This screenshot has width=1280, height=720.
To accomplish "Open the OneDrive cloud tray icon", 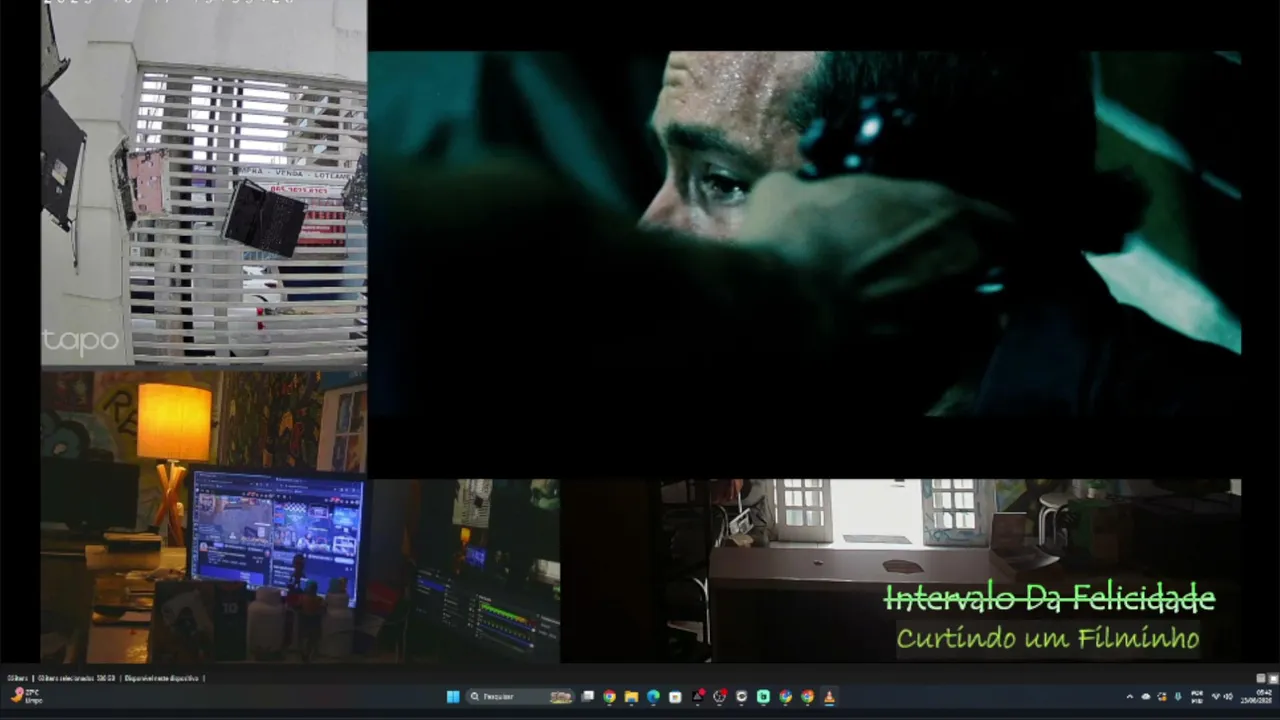I will click(x=1146, y=697).
